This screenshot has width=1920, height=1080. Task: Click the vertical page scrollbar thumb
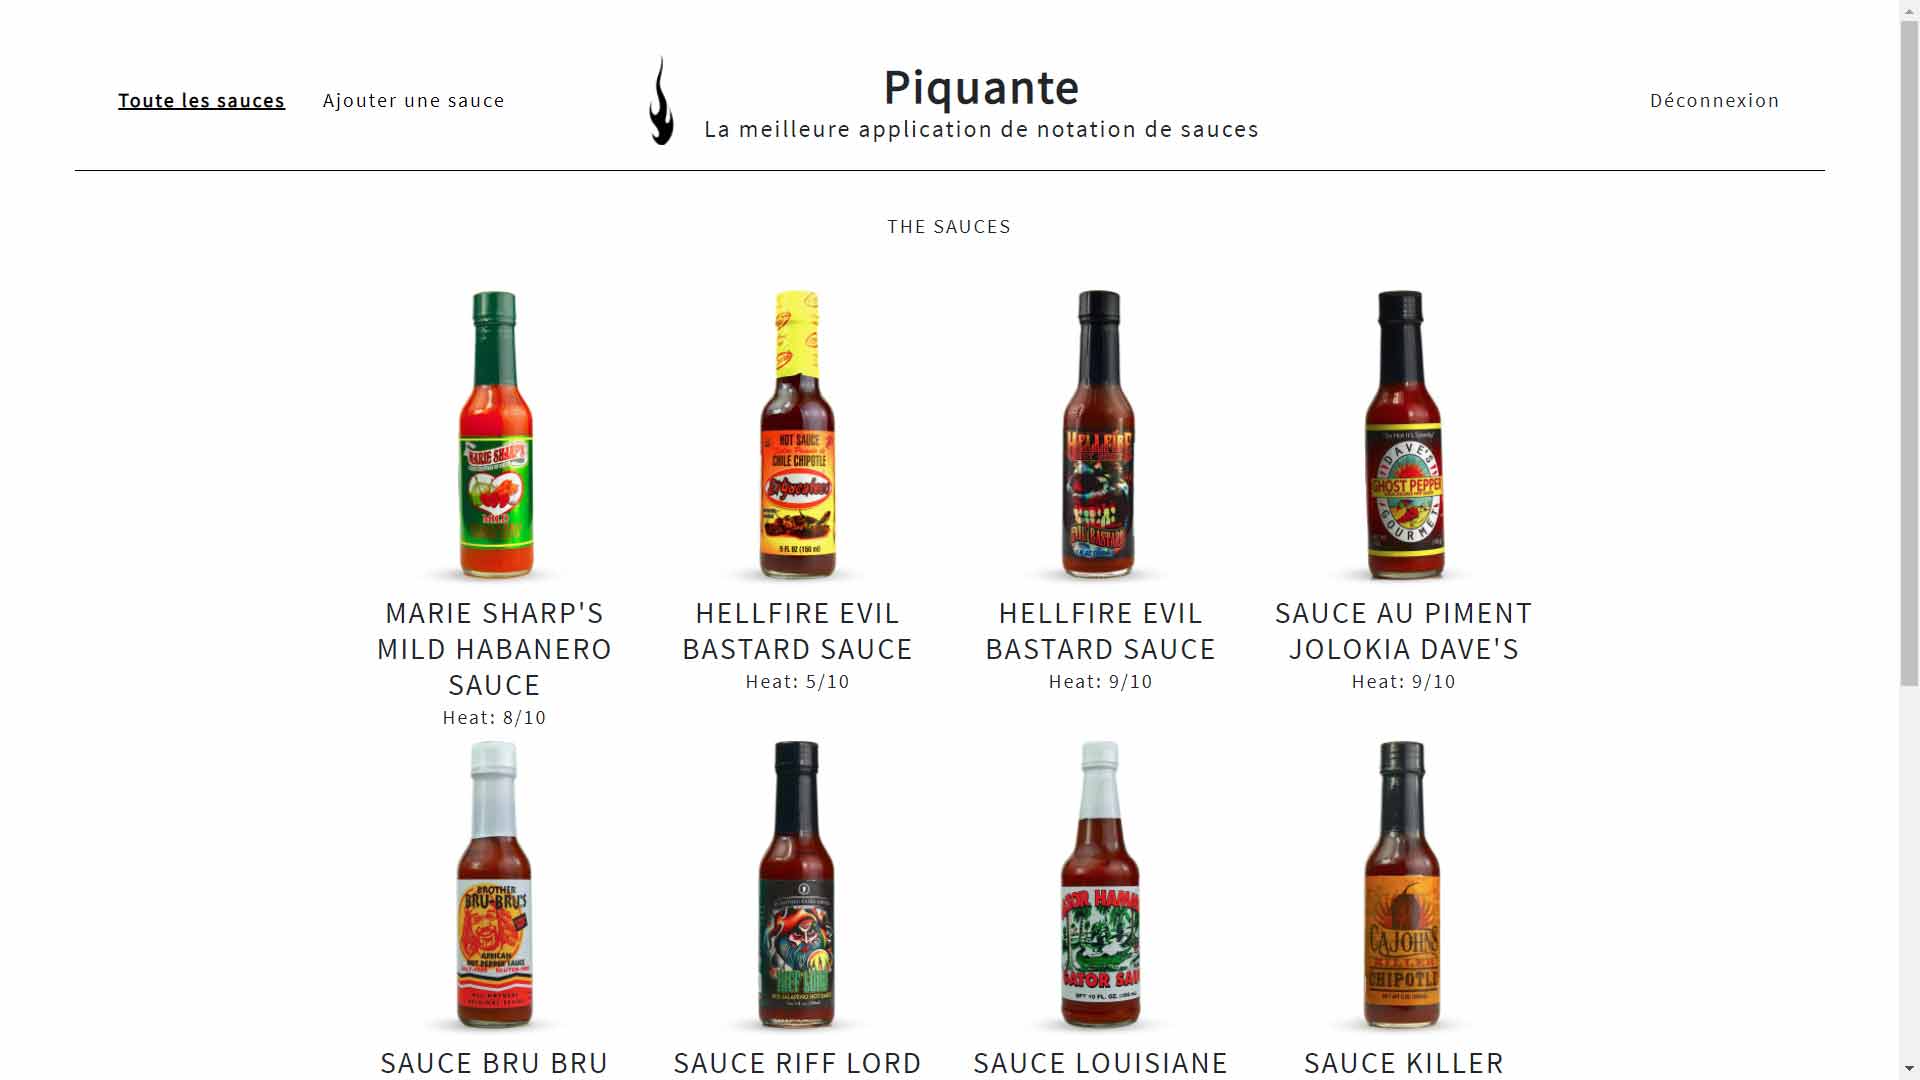click(1910, 352)
